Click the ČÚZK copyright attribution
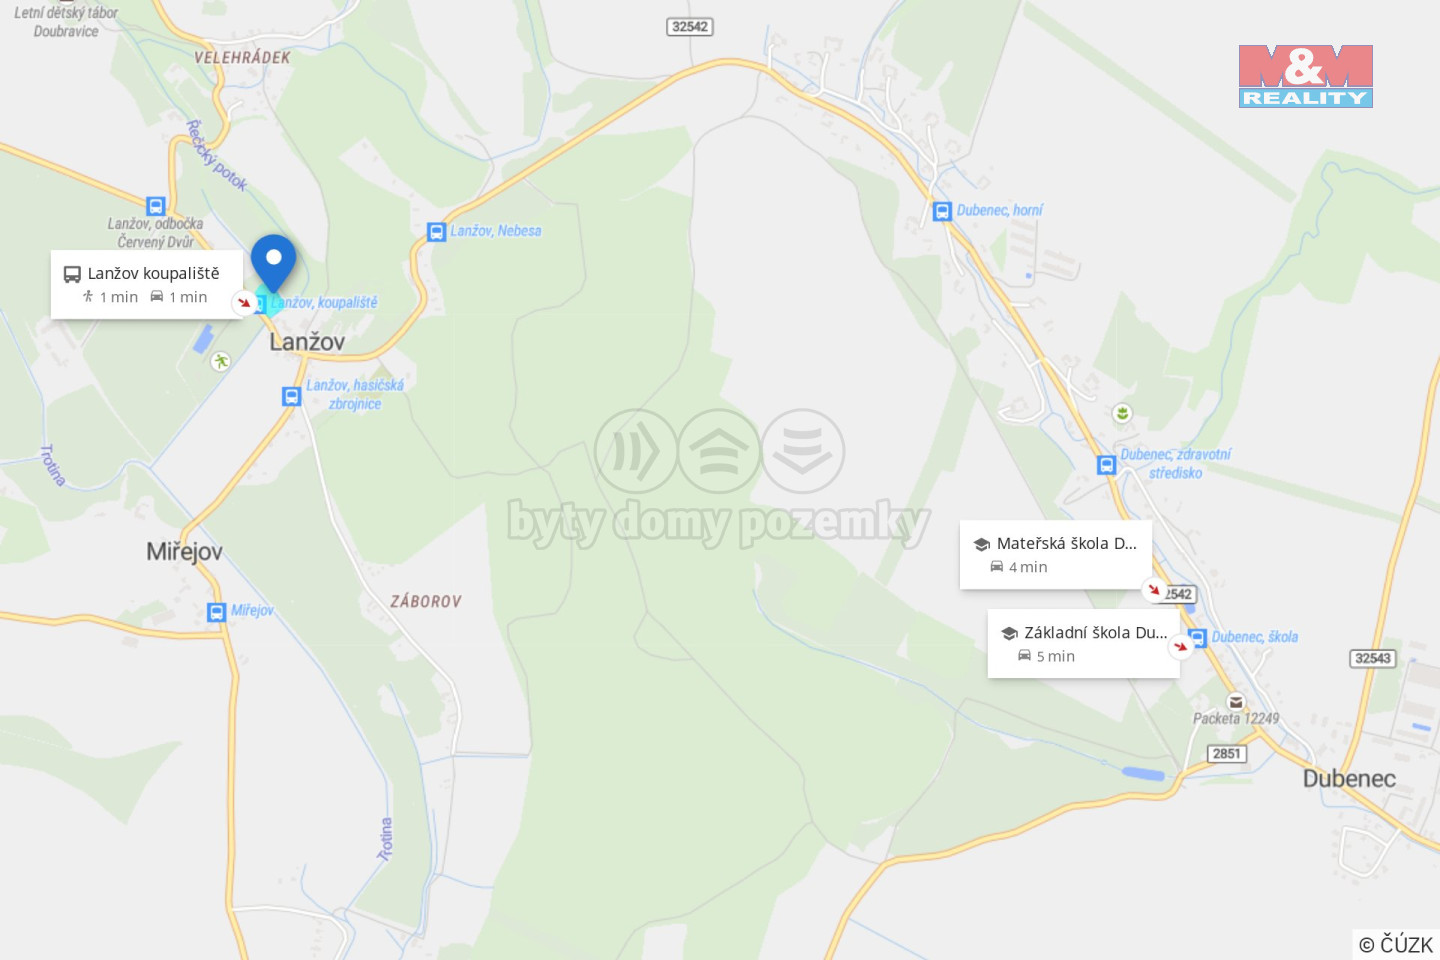This screenshot has width=1440, height=960. (x=1396, y=944)
